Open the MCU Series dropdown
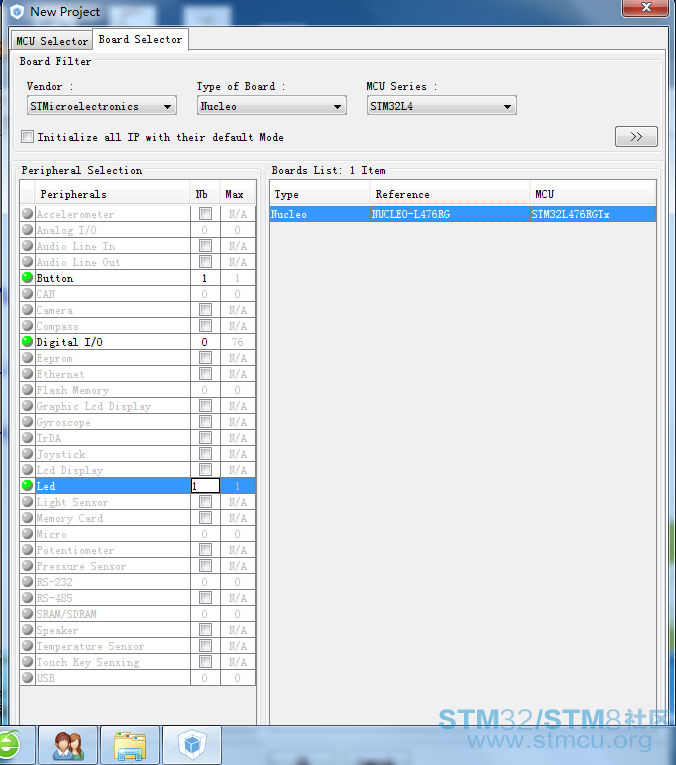Screen dimensions: 676x765 (441, 106)
